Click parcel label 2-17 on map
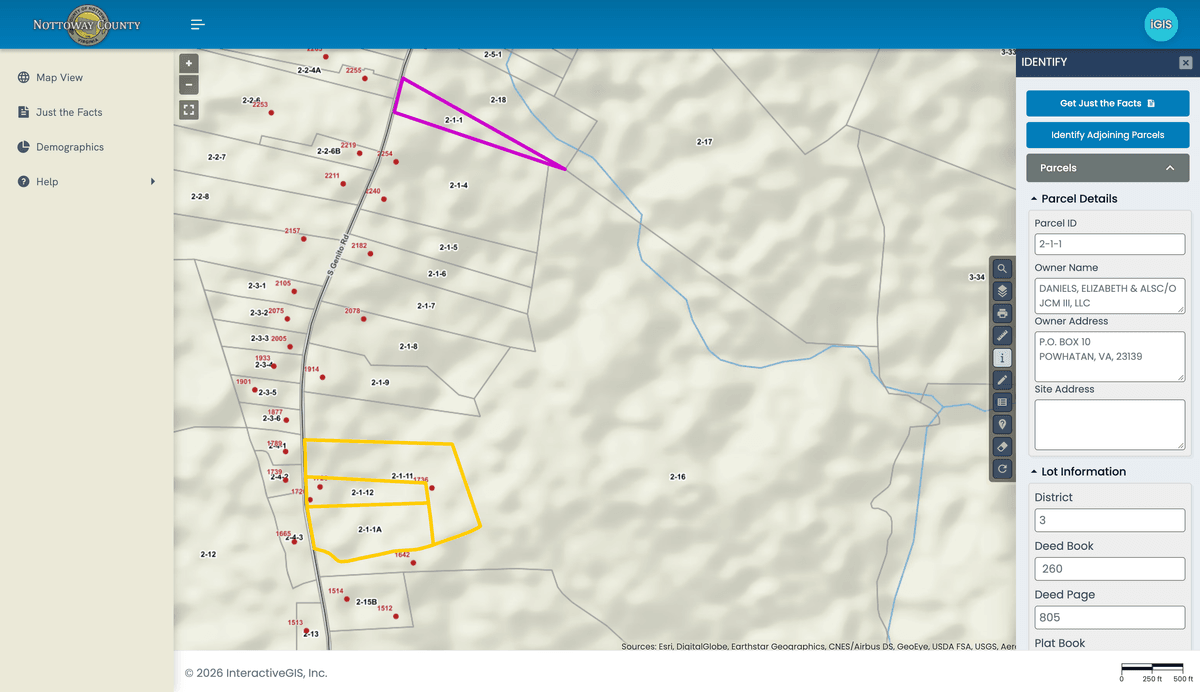Viewport: 1200px width, 692px height. click(704, 142)
